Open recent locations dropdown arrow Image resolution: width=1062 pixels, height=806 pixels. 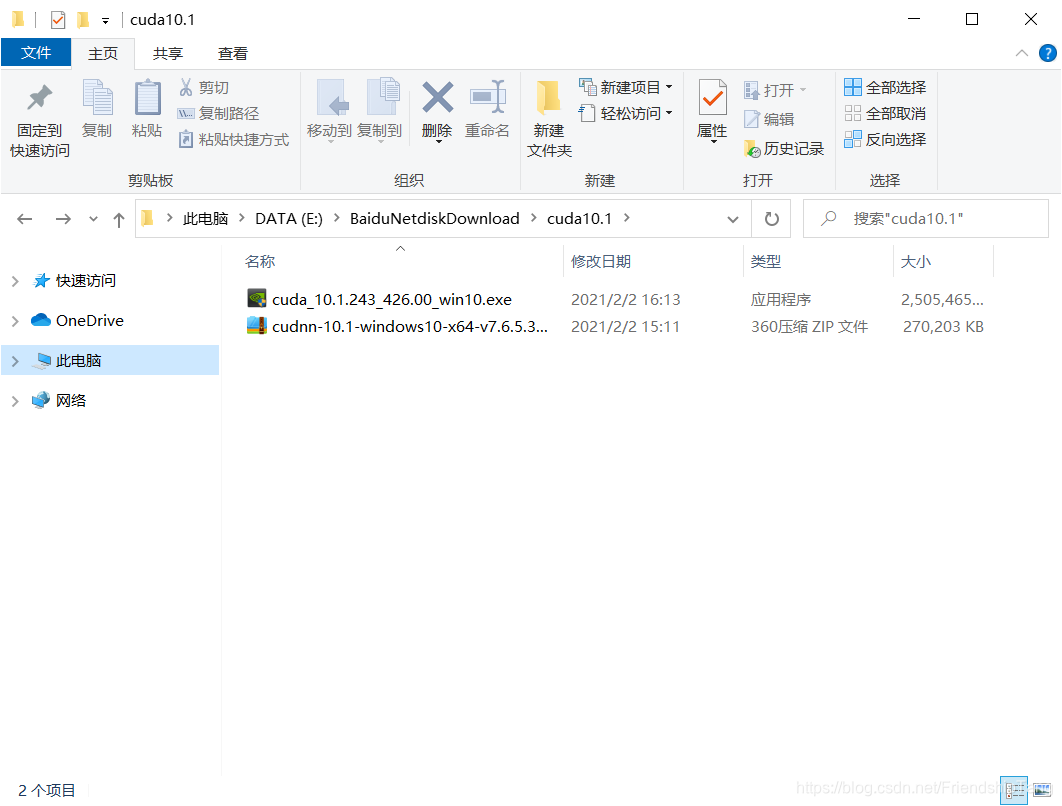93,219
